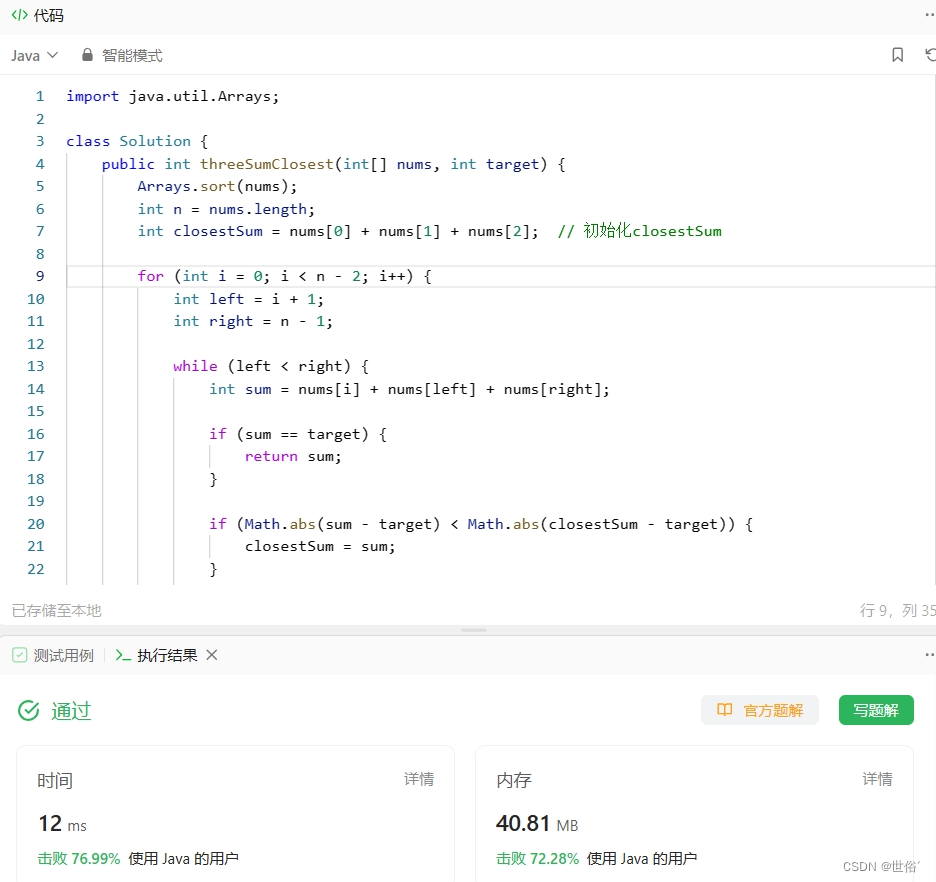Click the book icon in 官方题解 button
The width and height of the screenshot is (936, 882).
point(724,710)
